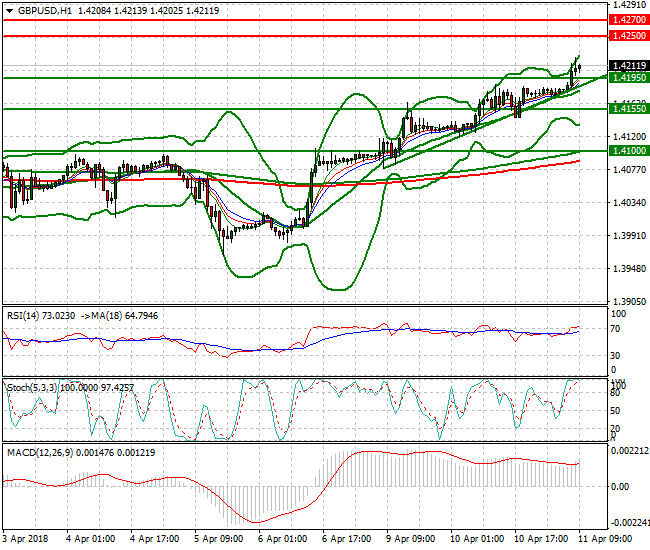650x550 pixels.
Task: Click the Stochastic scale value 50
Action: tap(616, 411)
